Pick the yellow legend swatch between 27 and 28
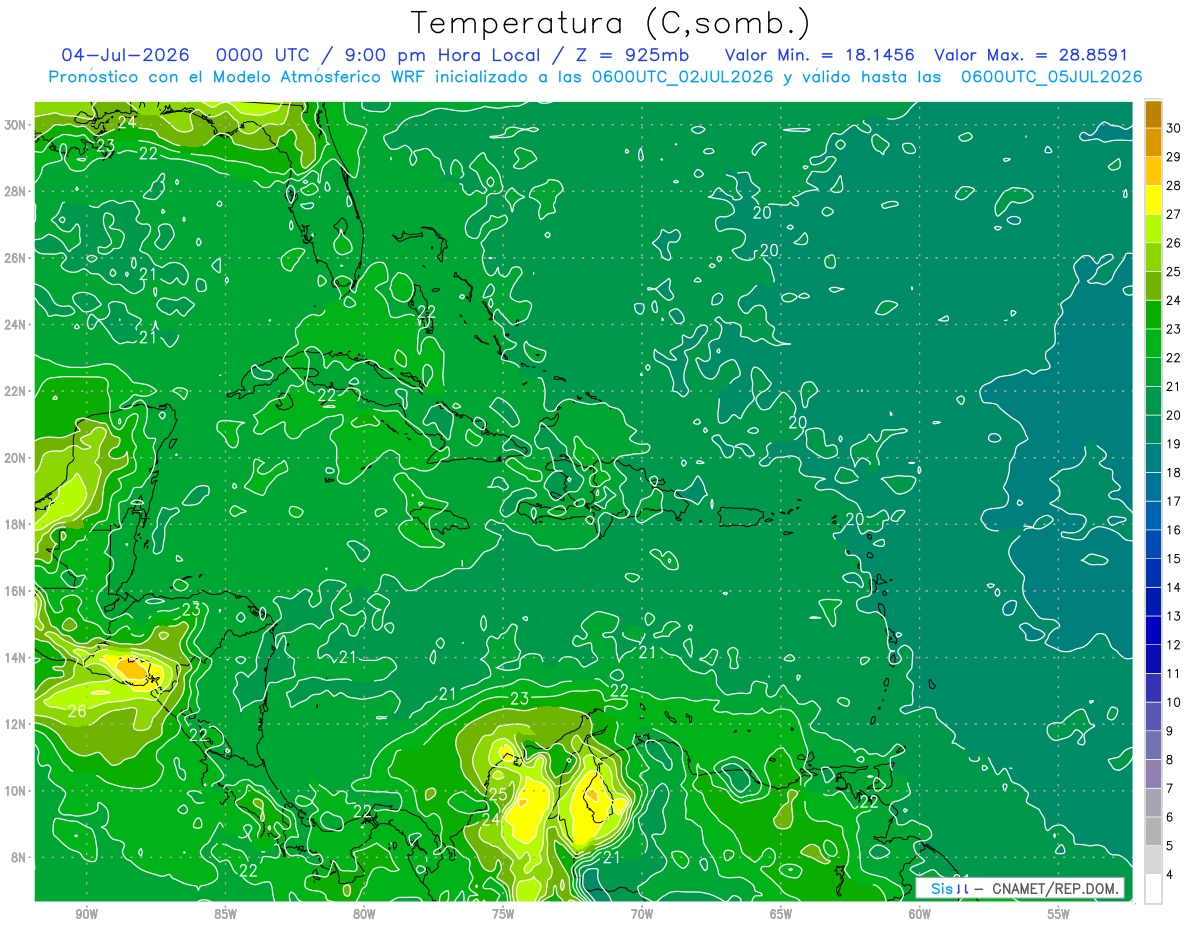1200x927 pixels. [1153, 200]
